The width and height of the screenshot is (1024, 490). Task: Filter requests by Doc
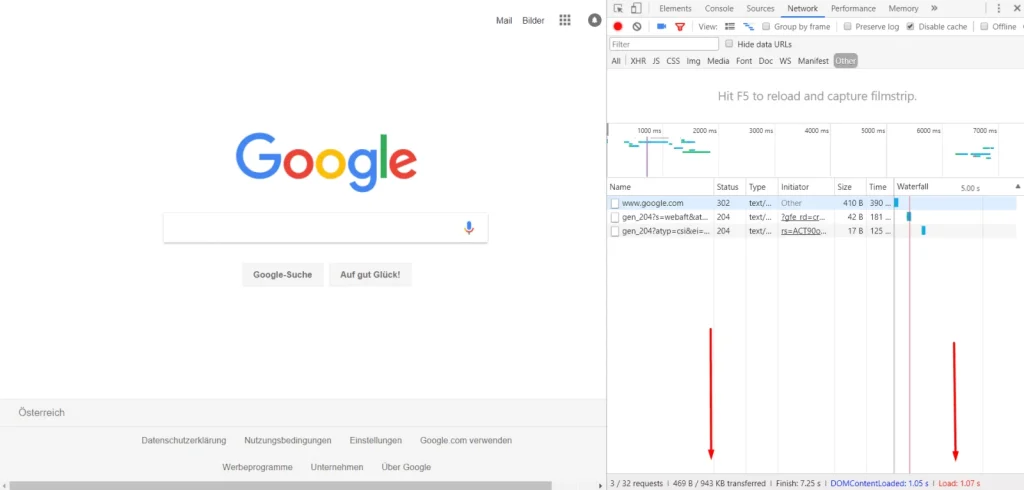click(x=765, y=61)
